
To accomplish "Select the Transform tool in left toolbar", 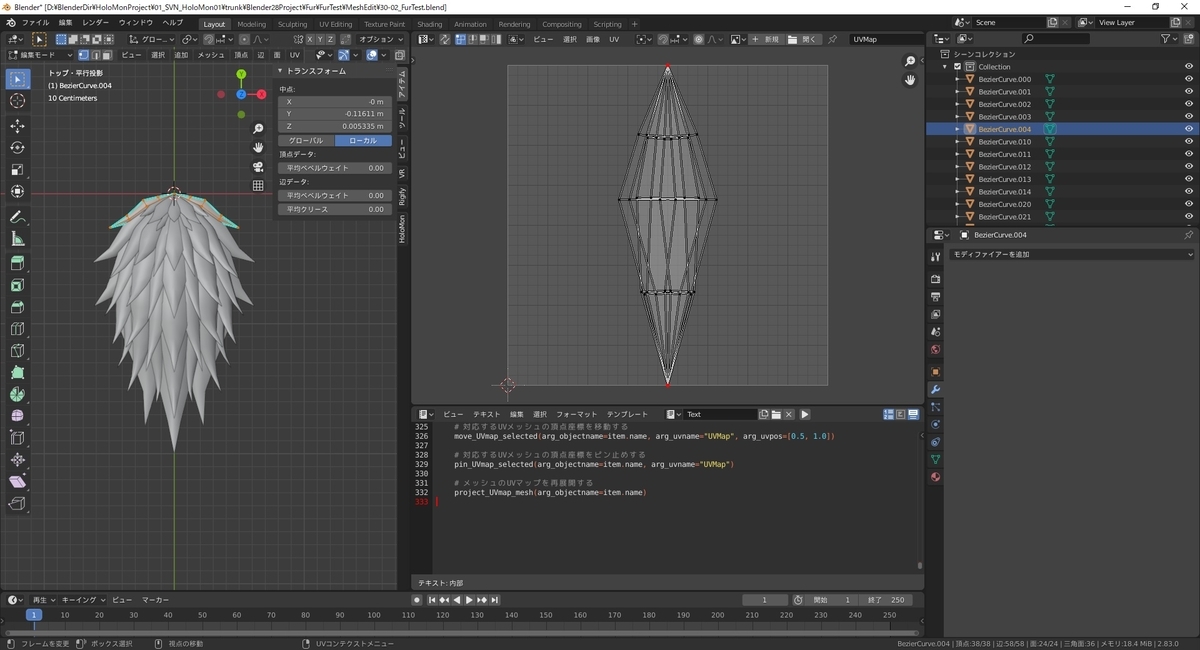I will [x=17, y=192].
